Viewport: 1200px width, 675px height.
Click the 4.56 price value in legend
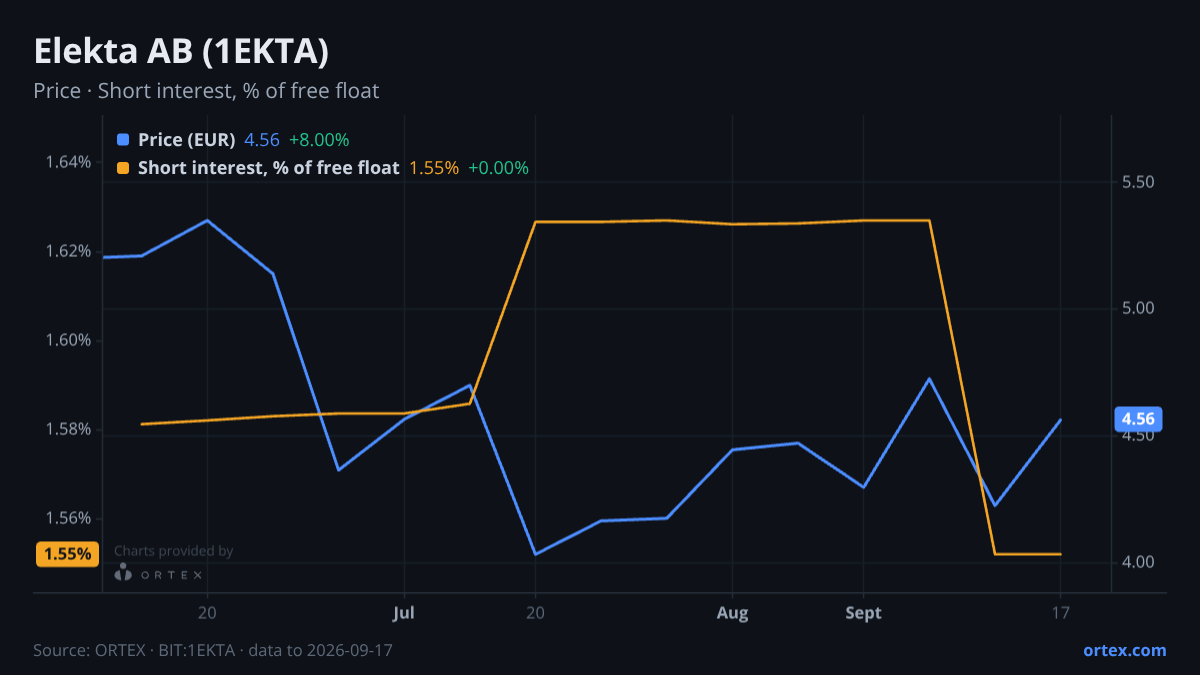click(262, 140)
